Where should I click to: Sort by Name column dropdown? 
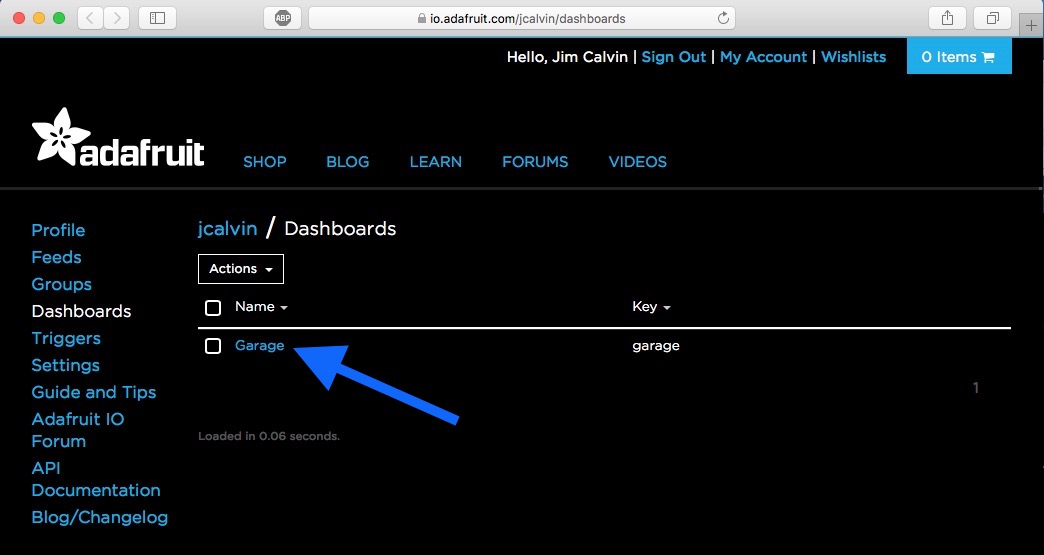[261, 307]
